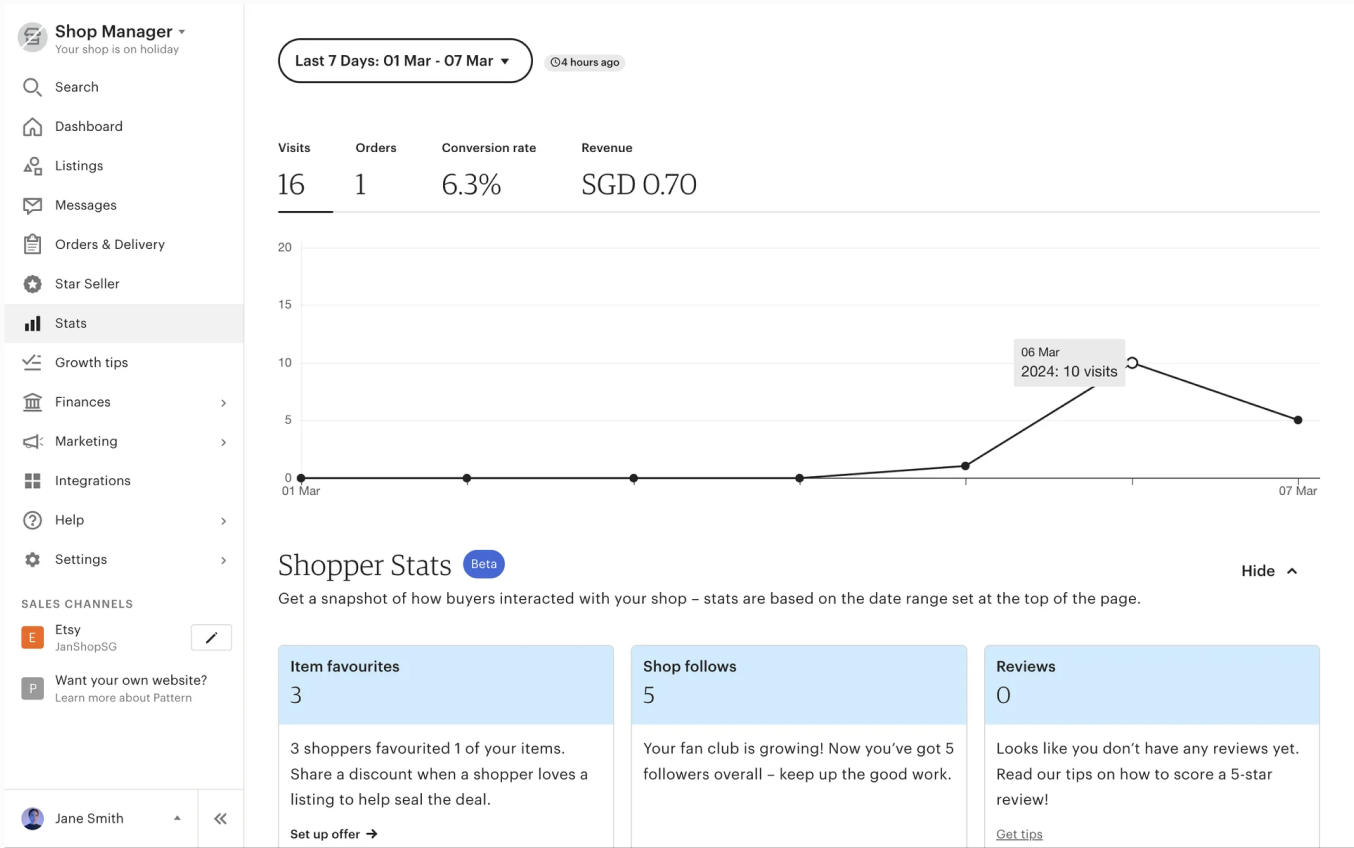1354x848 pixels.
Task: Switch to the Revenue metric tab
Action: [x=638, y=172]
